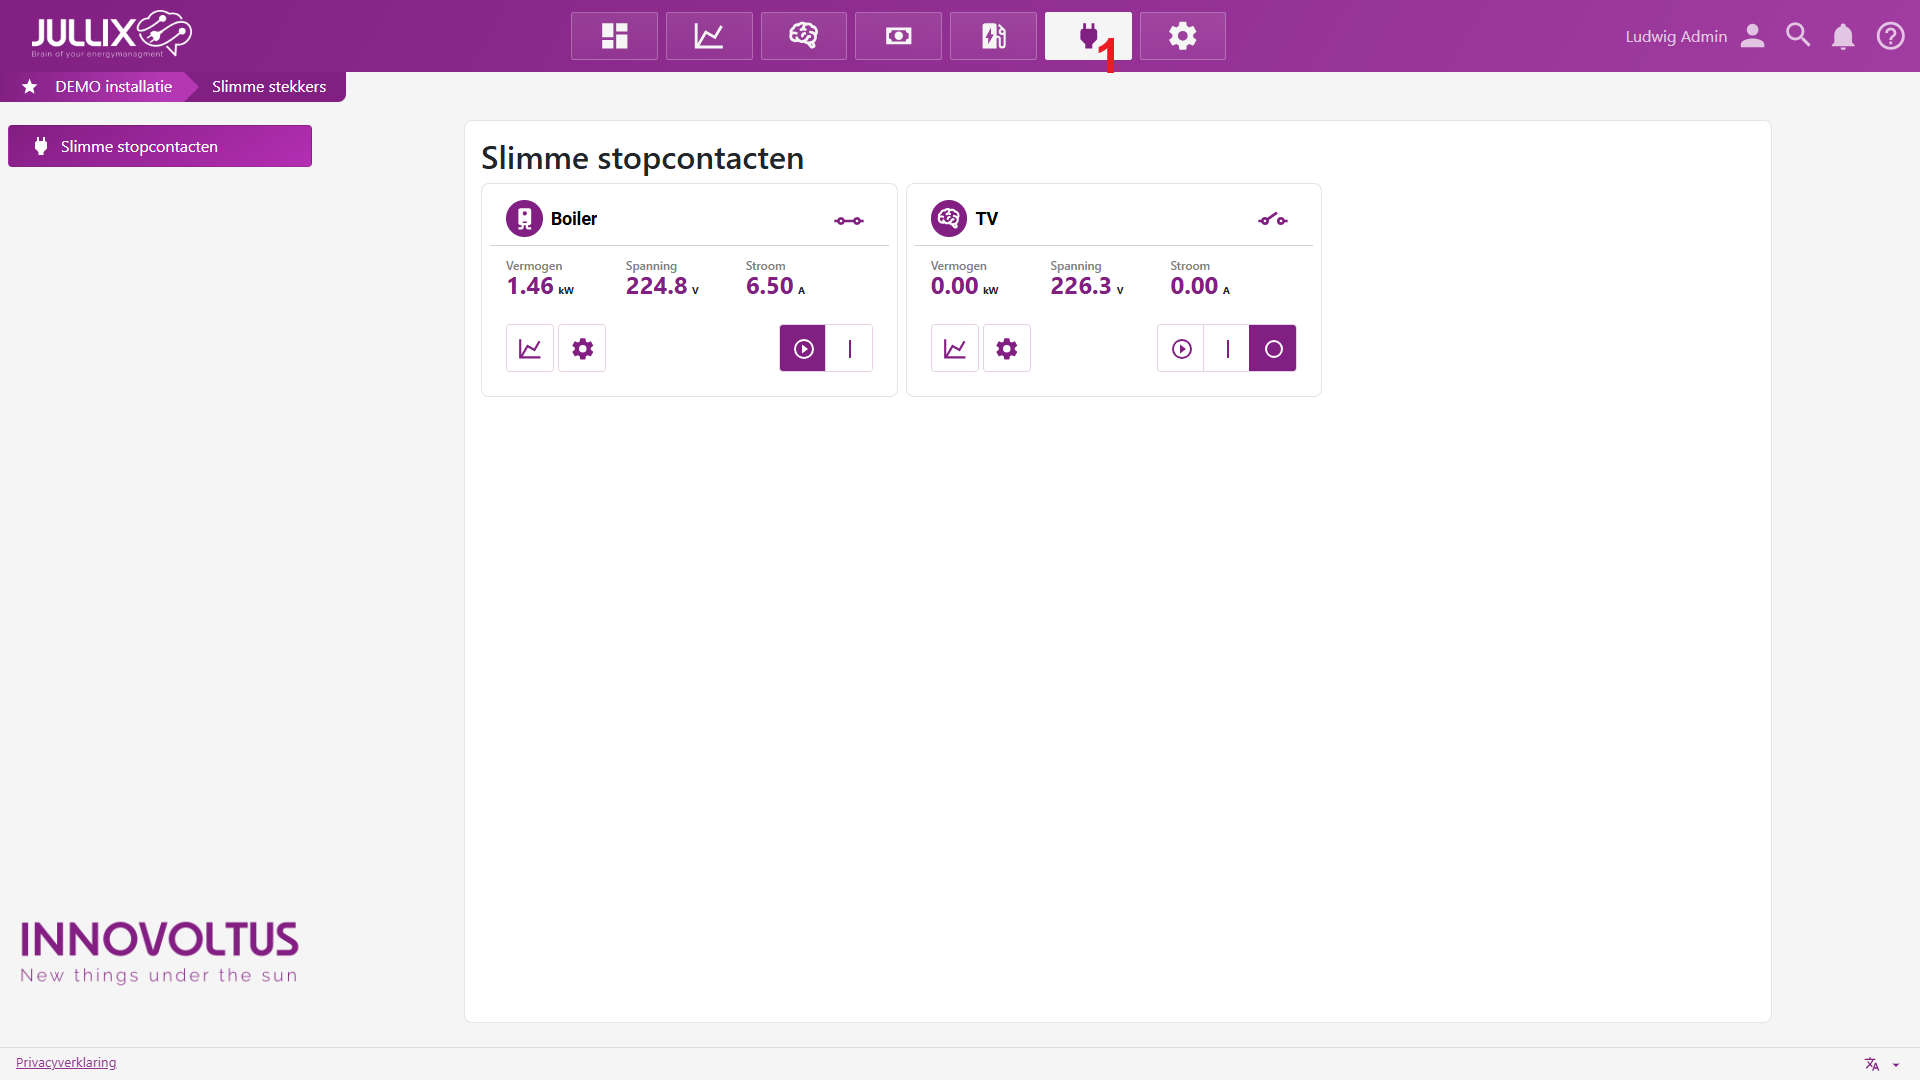Switch TV plug to off mode

click(x=1272, y=349)
